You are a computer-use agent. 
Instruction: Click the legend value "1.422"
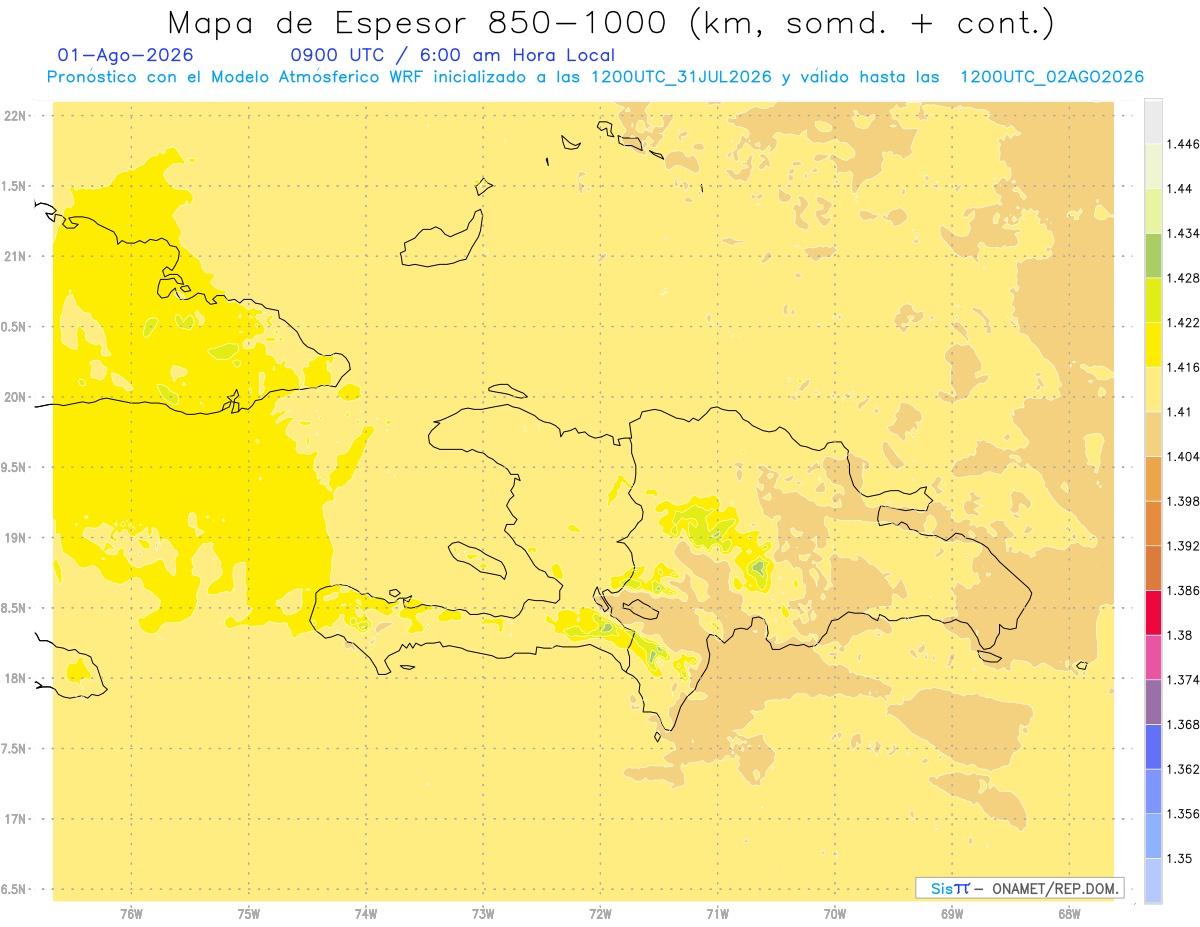[1183, 323]
